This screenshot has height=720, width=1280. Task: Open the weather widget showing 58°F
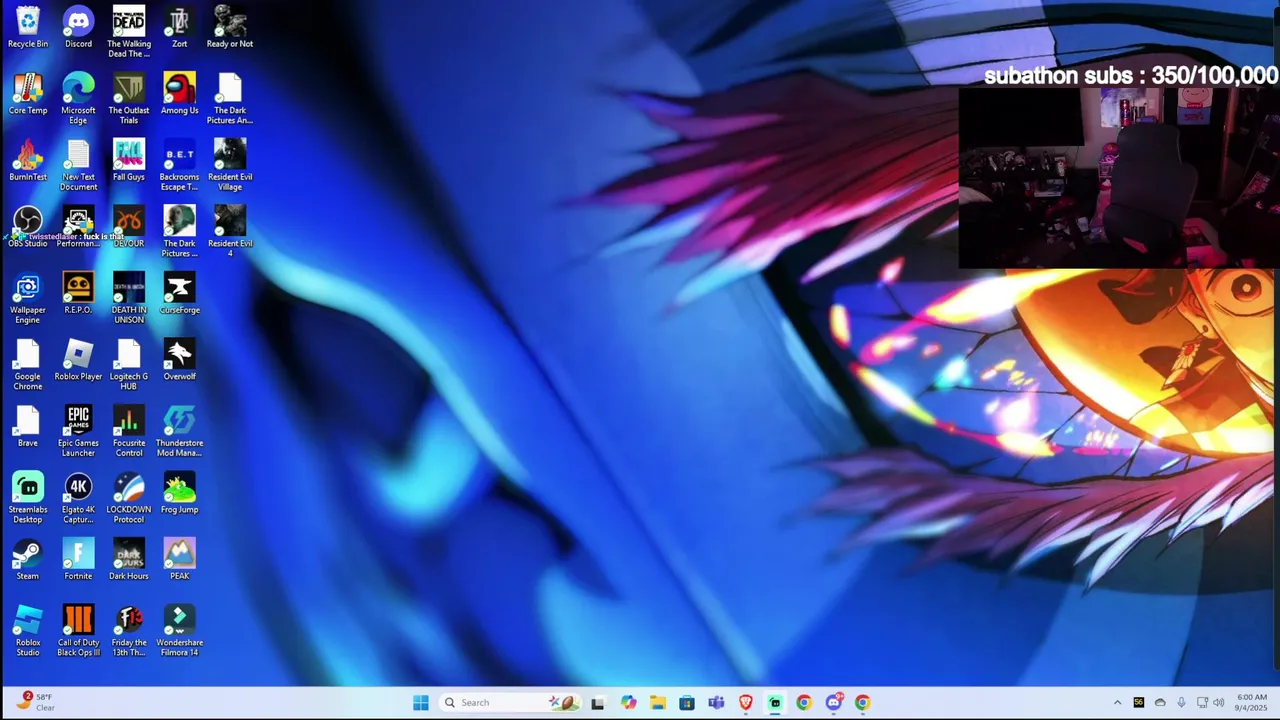pyautogui.click(x=35, y=702)
